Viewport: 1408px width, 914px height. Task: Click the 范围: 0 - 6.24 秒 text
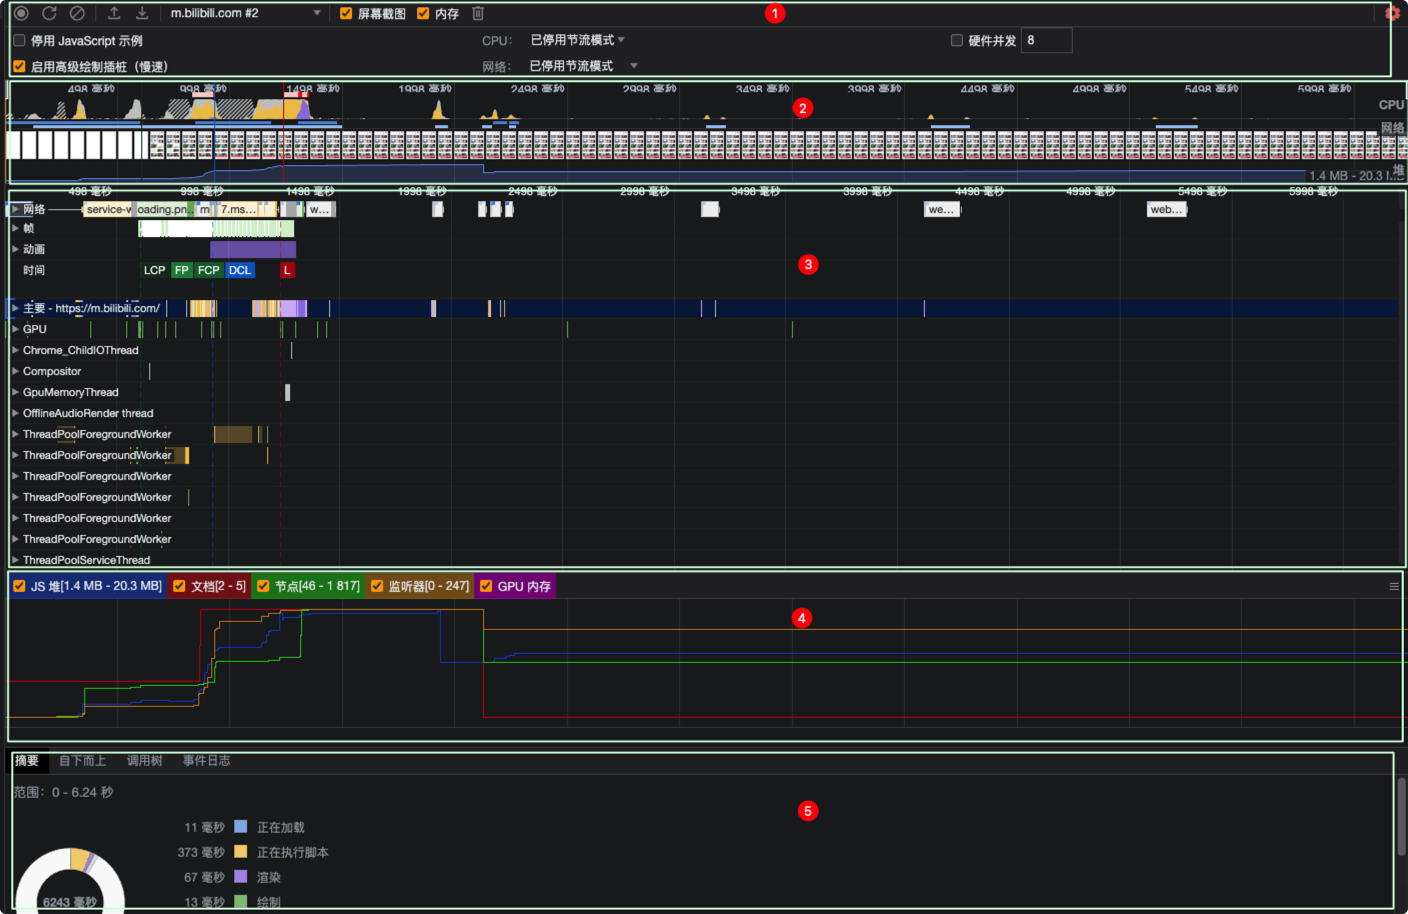(x=63, y=792)
